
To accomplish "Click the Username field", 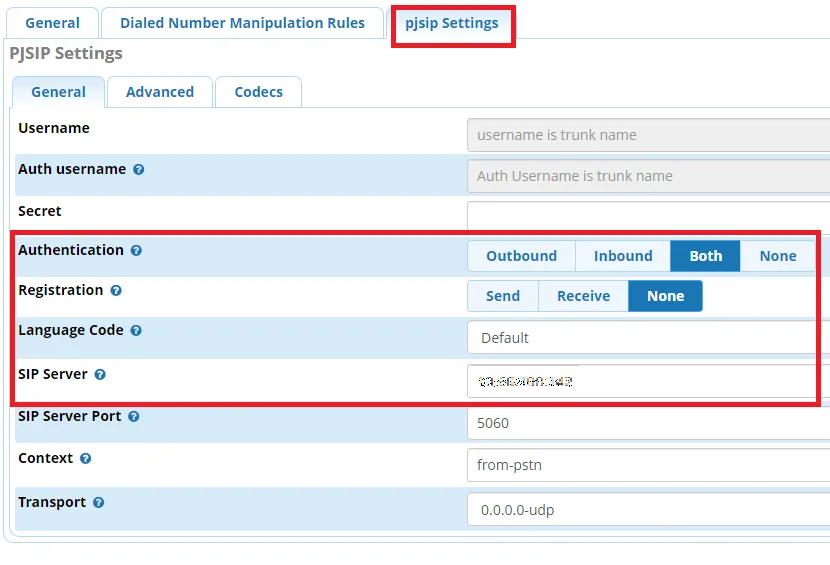I will pos(648,135).
